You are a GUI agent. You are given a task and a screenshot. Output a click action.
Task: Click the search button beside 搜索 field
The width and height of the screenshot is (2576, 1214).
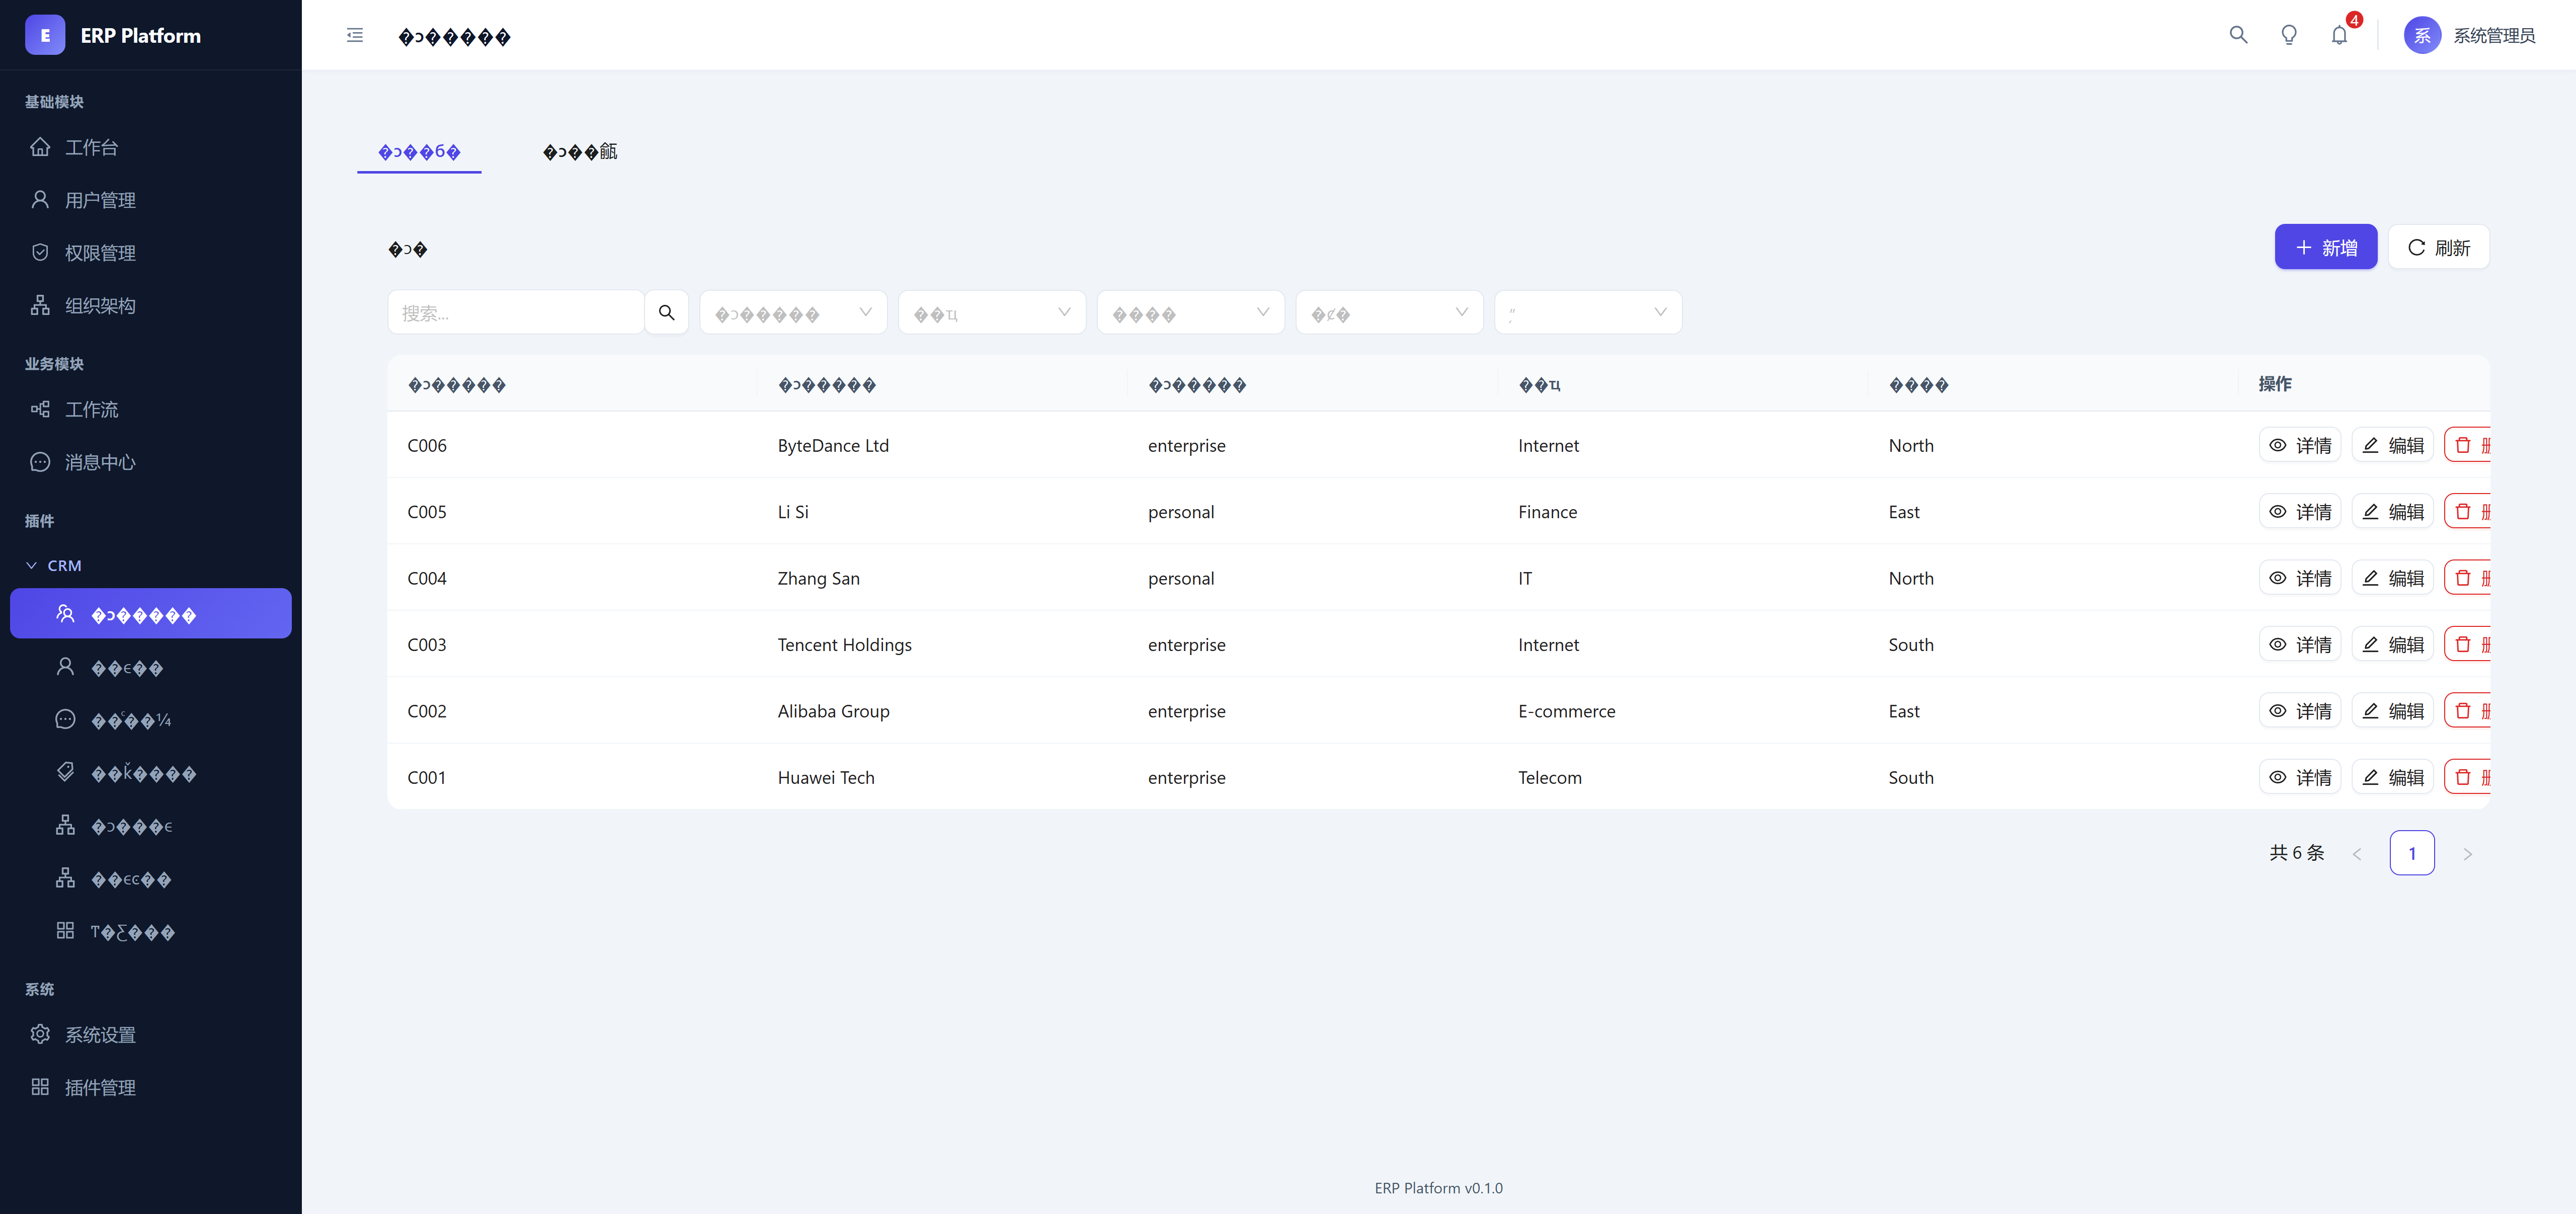click(x=666, y=313)
